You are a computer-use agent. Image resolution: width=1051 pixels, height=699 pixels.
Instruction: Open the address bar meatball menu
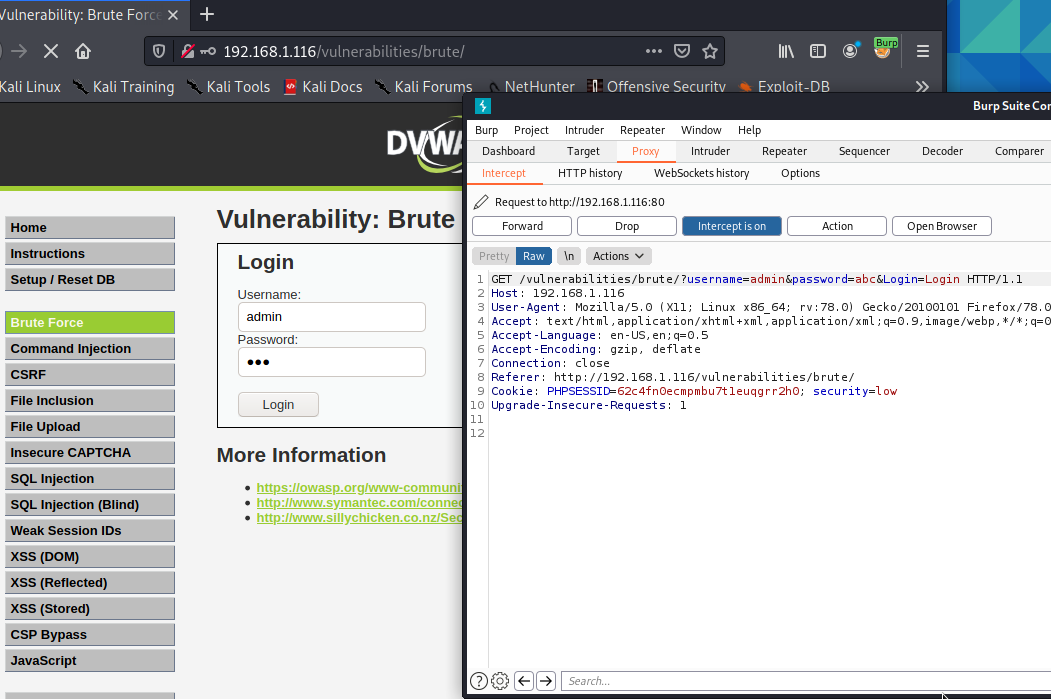click(x=653, y=51)
